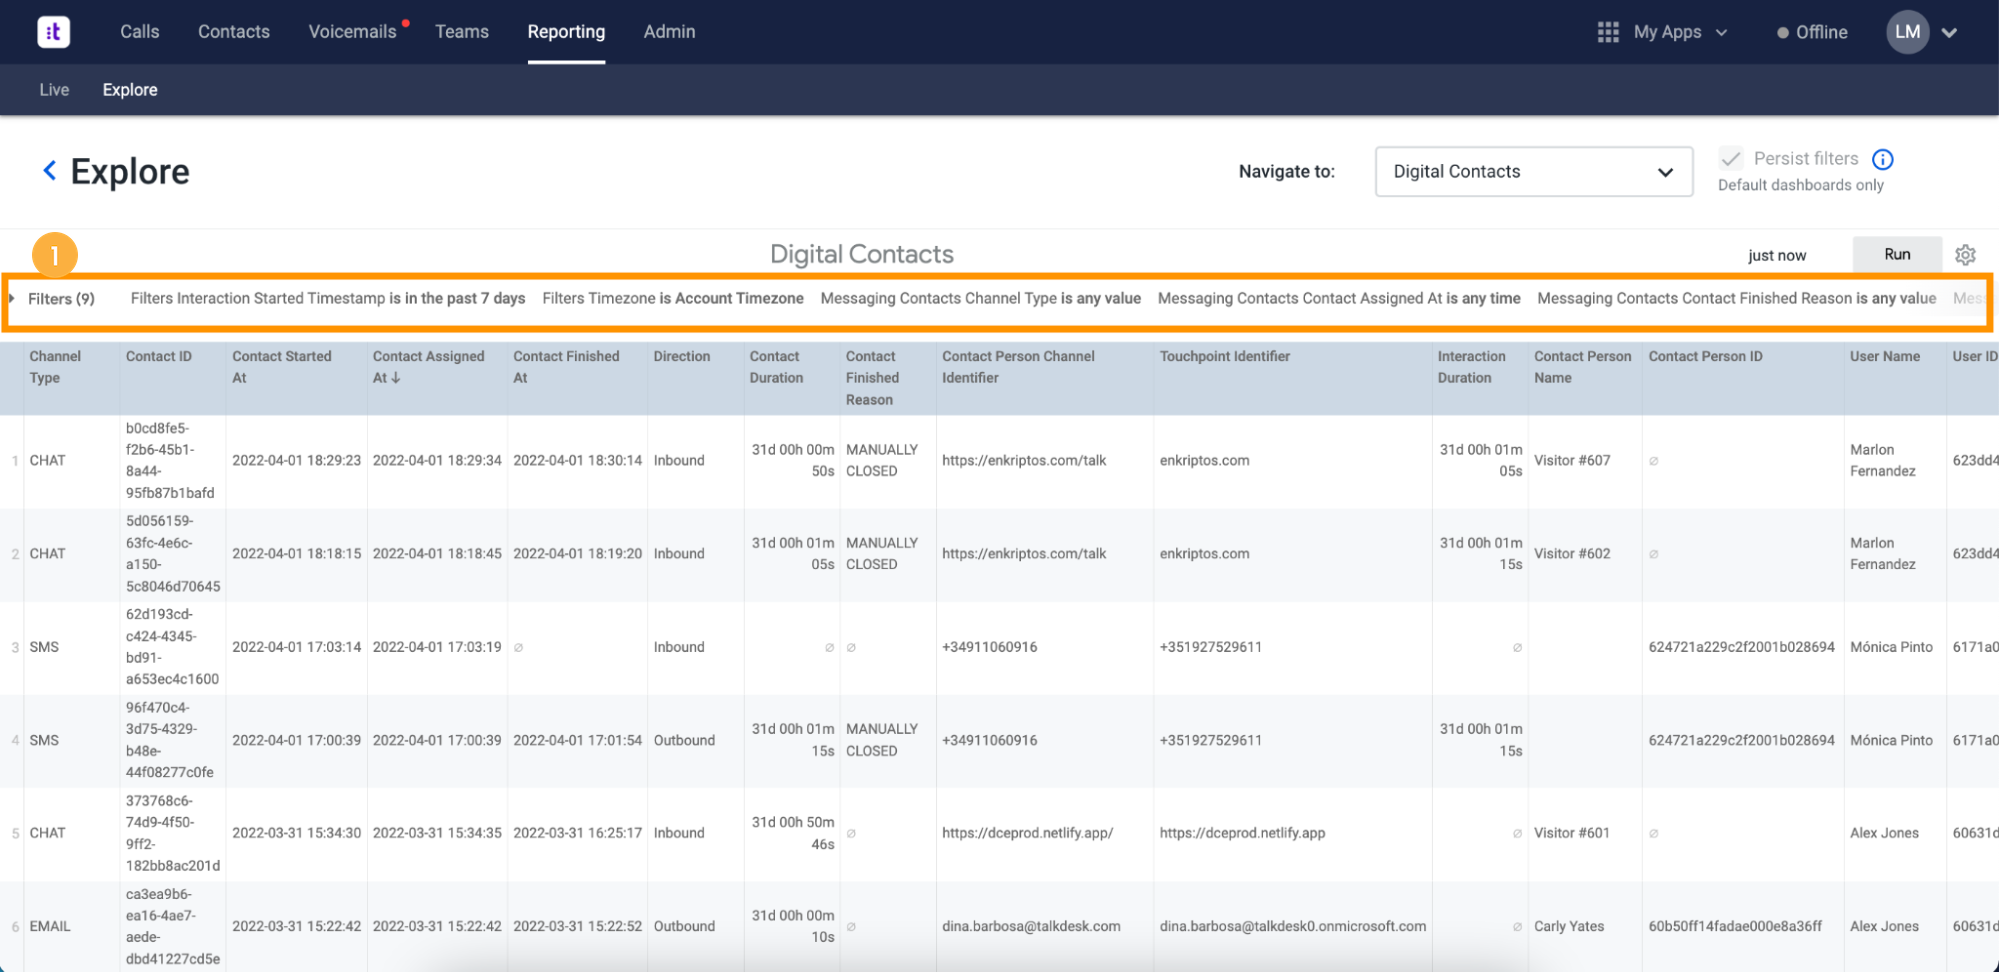The width and height of the screenshot is (1999, 973).
Task: Click the Channel Type is any value filter
Action: click(x=980, y=298)
